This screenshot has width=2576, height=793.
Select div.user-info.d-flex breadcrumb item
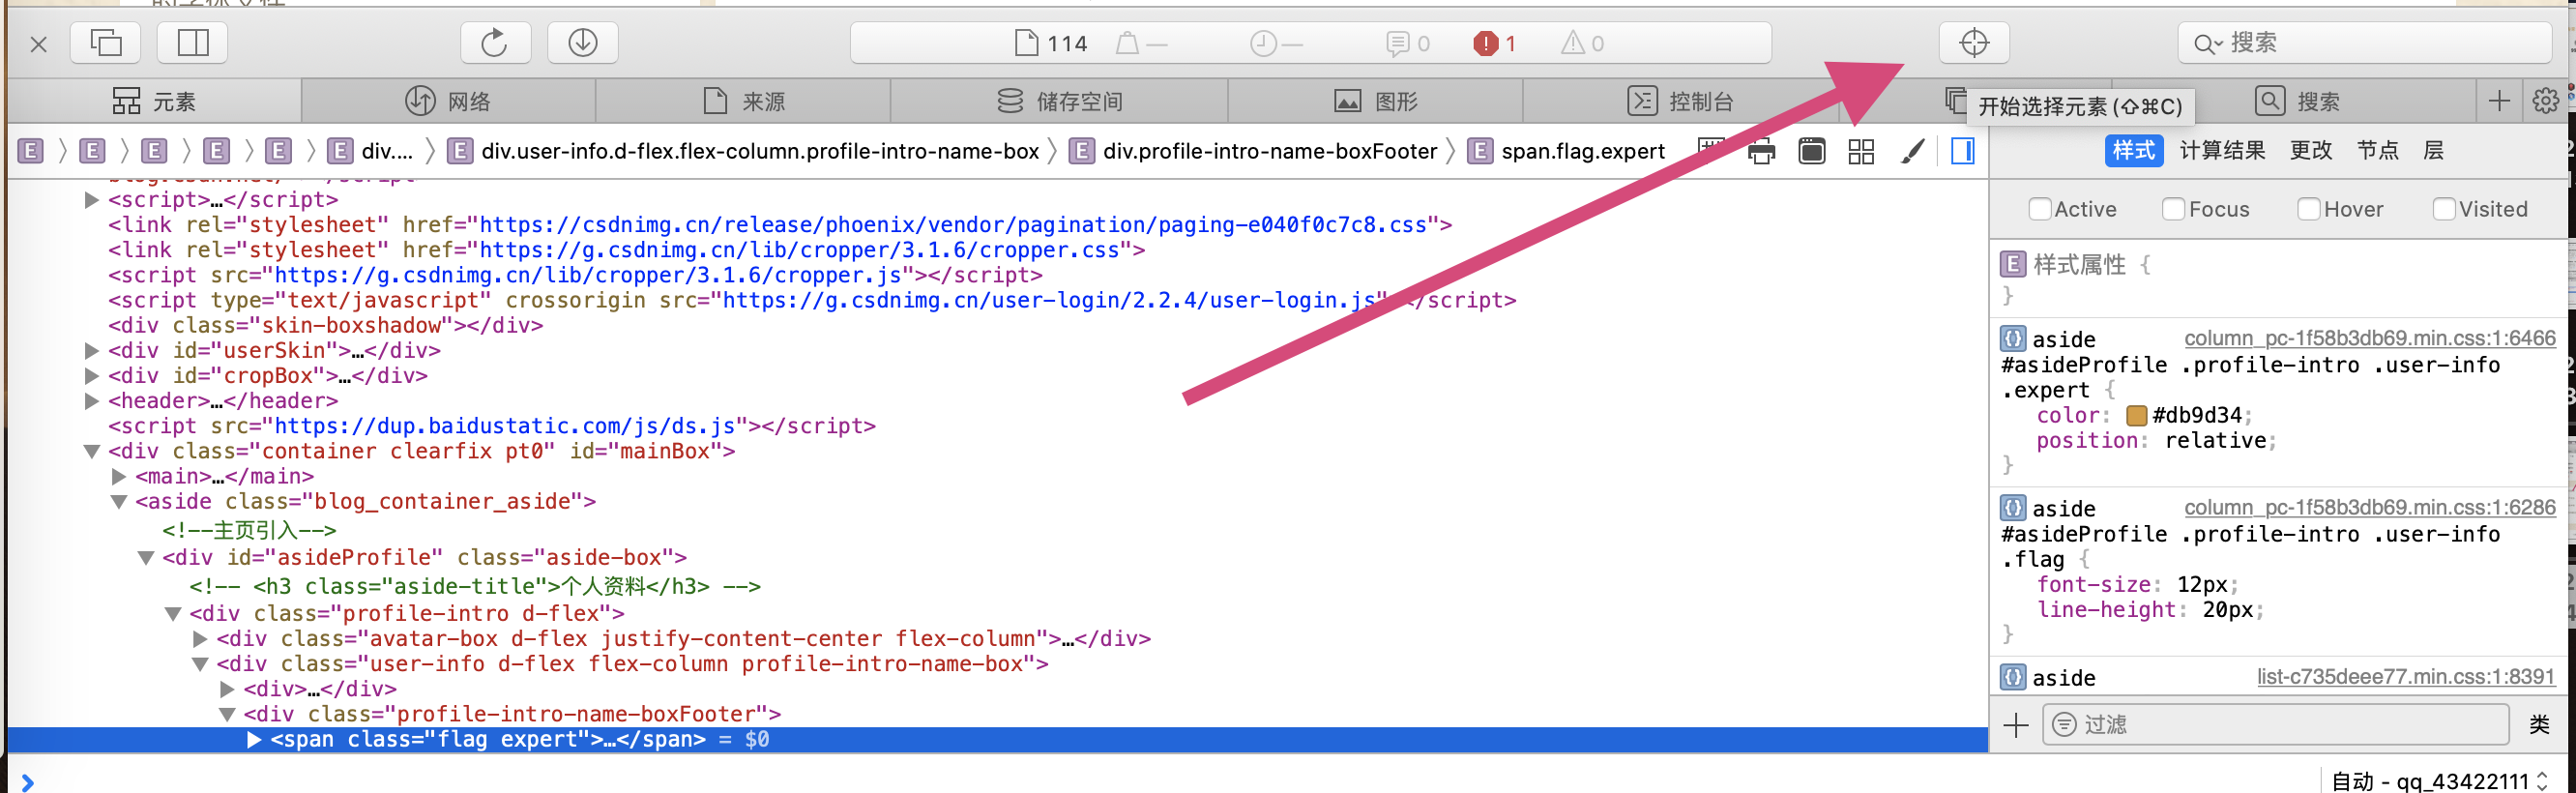click(x=743, y=152)
